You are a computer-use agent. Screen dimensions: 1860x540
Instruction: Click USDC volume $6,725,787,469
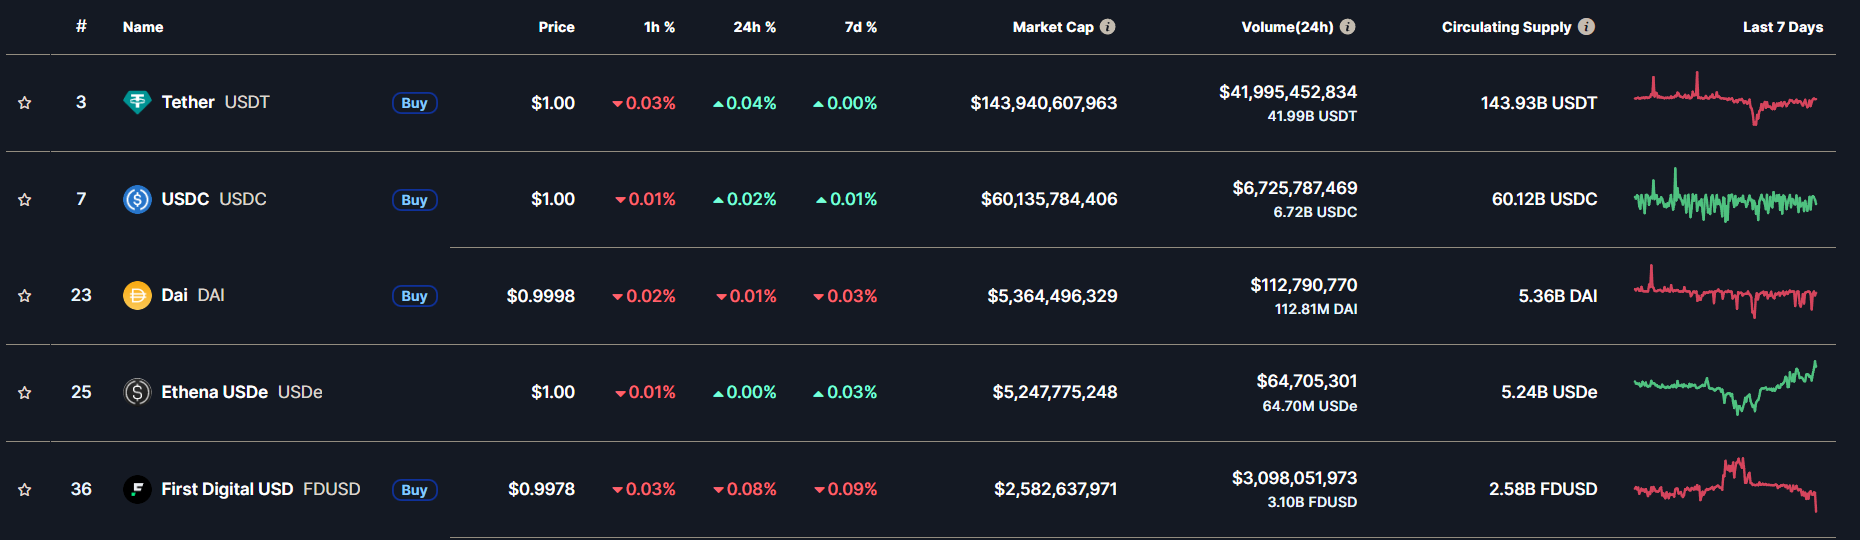point(1295,188)
